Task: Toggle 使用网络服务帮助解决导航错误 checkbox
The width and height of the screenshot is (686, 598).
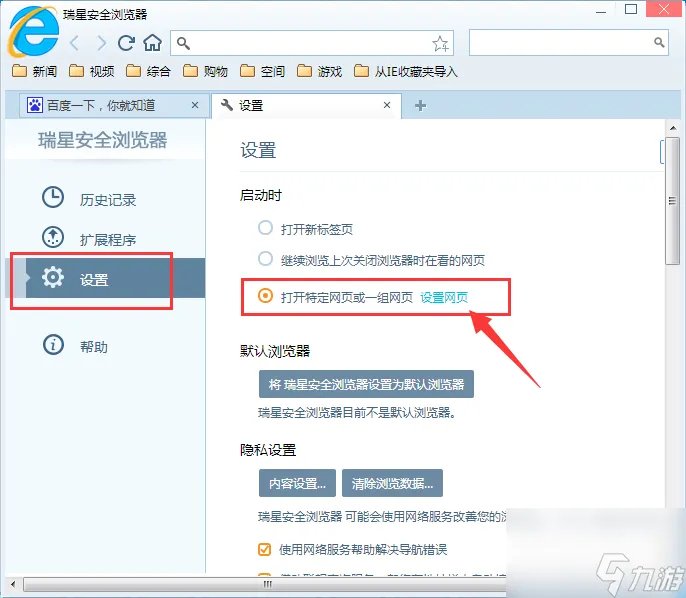Action: (x=265, y=549)
